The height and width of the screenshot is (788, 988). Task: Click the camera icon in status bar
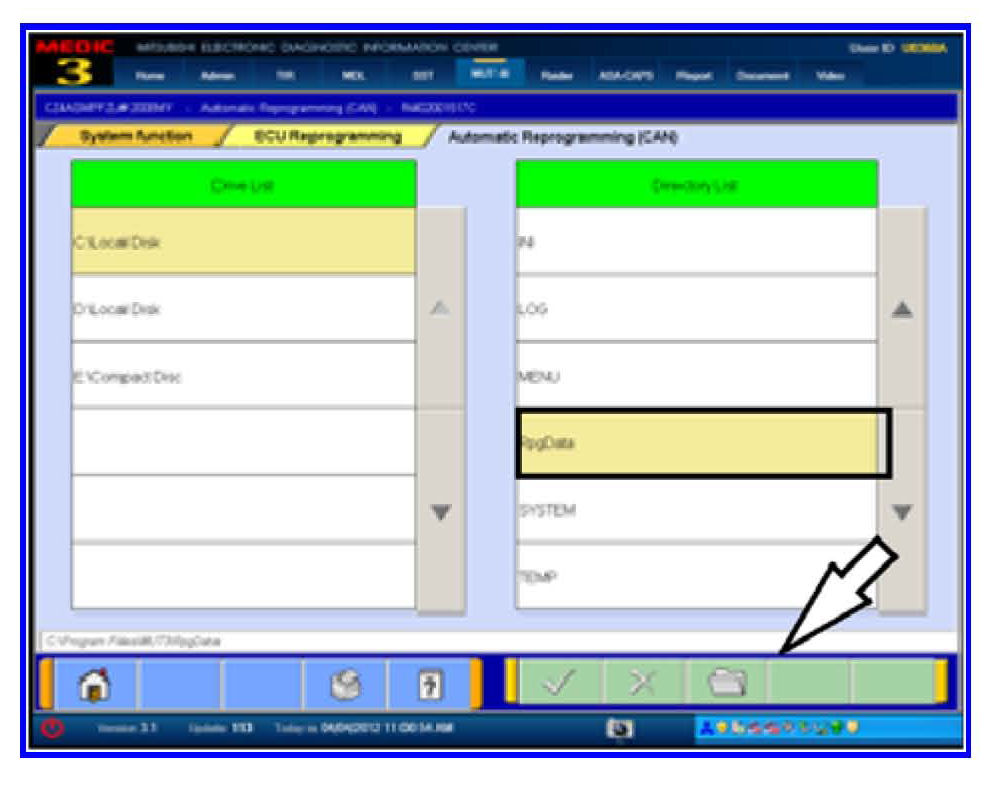[616, 729]
